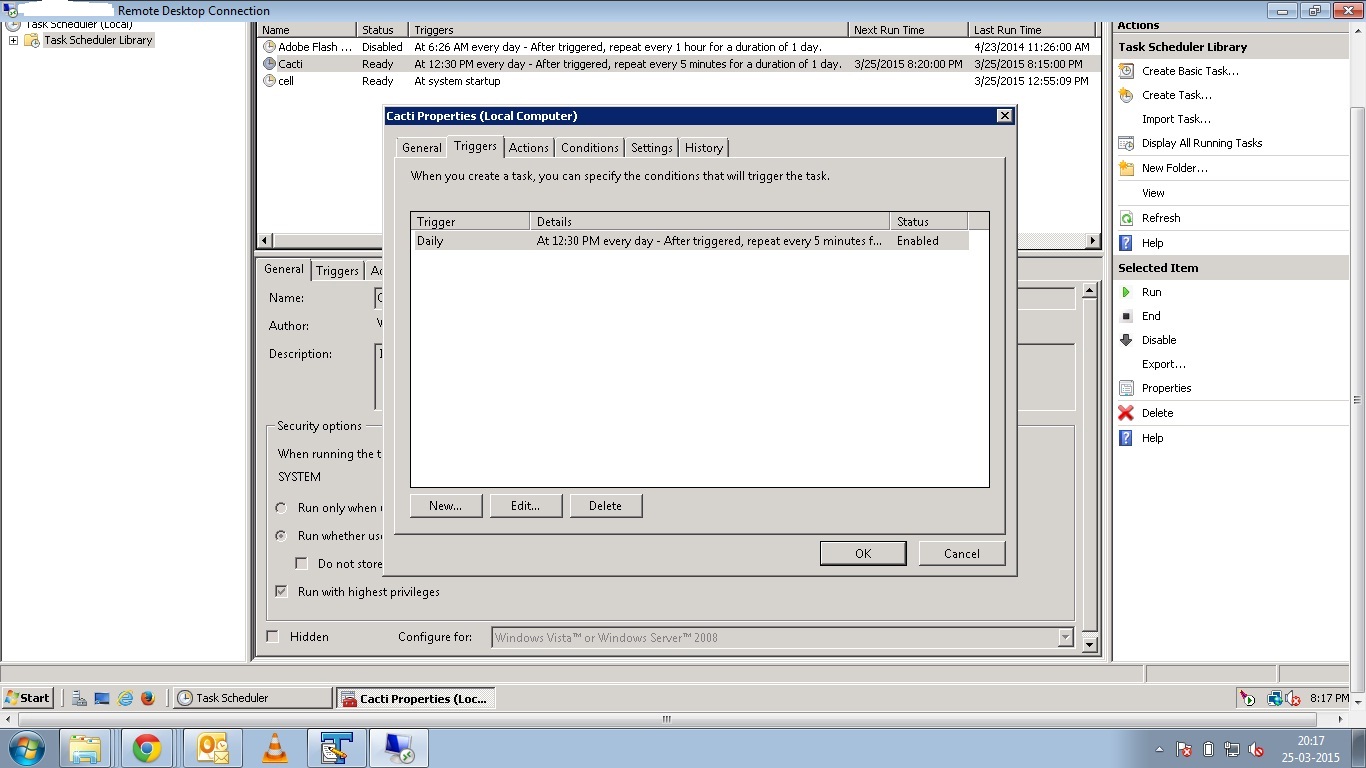
Task: Click the New Folder icon
Action: click(1126, 168)
